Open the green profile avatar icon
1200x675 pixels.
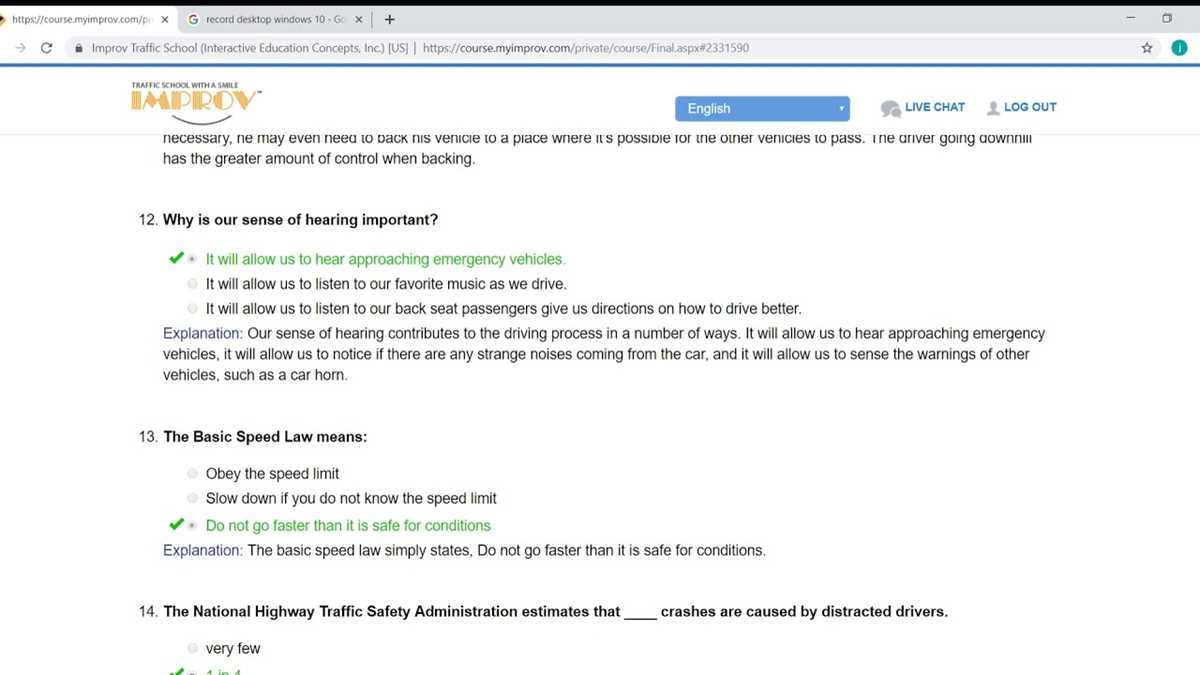pyautogui.click(x=1180, y=47)
